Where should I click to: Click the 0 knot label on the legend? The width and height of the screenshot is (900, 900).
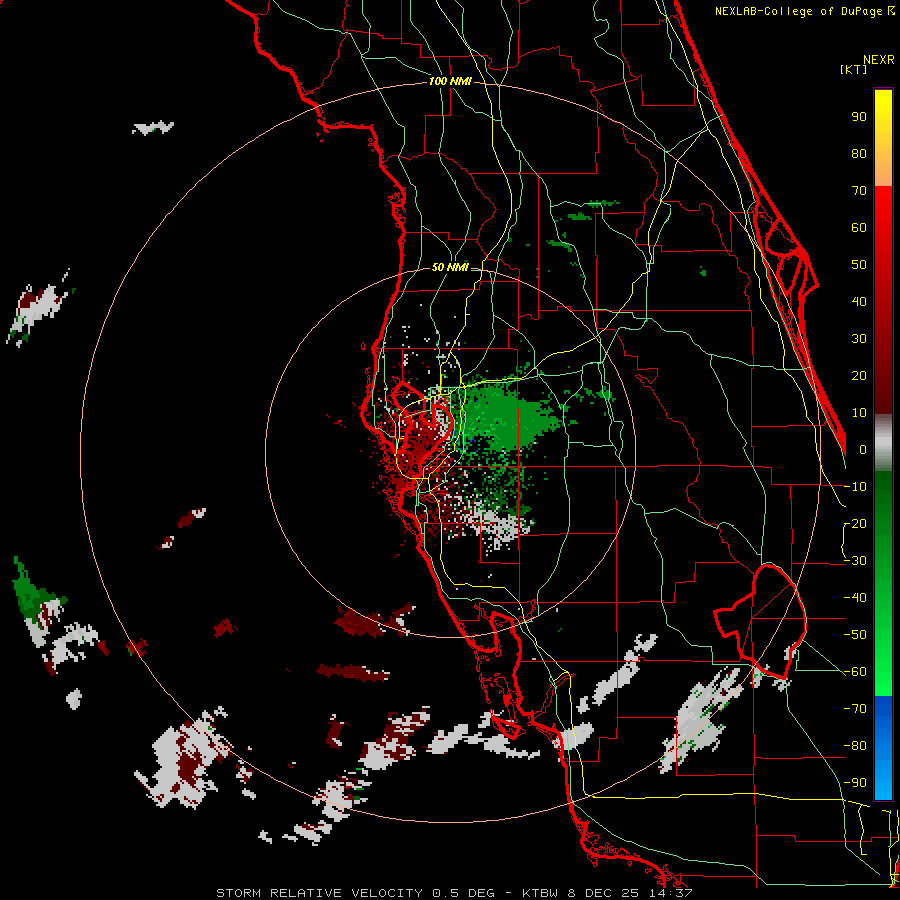pyautogui.click(x=863, y=449)
